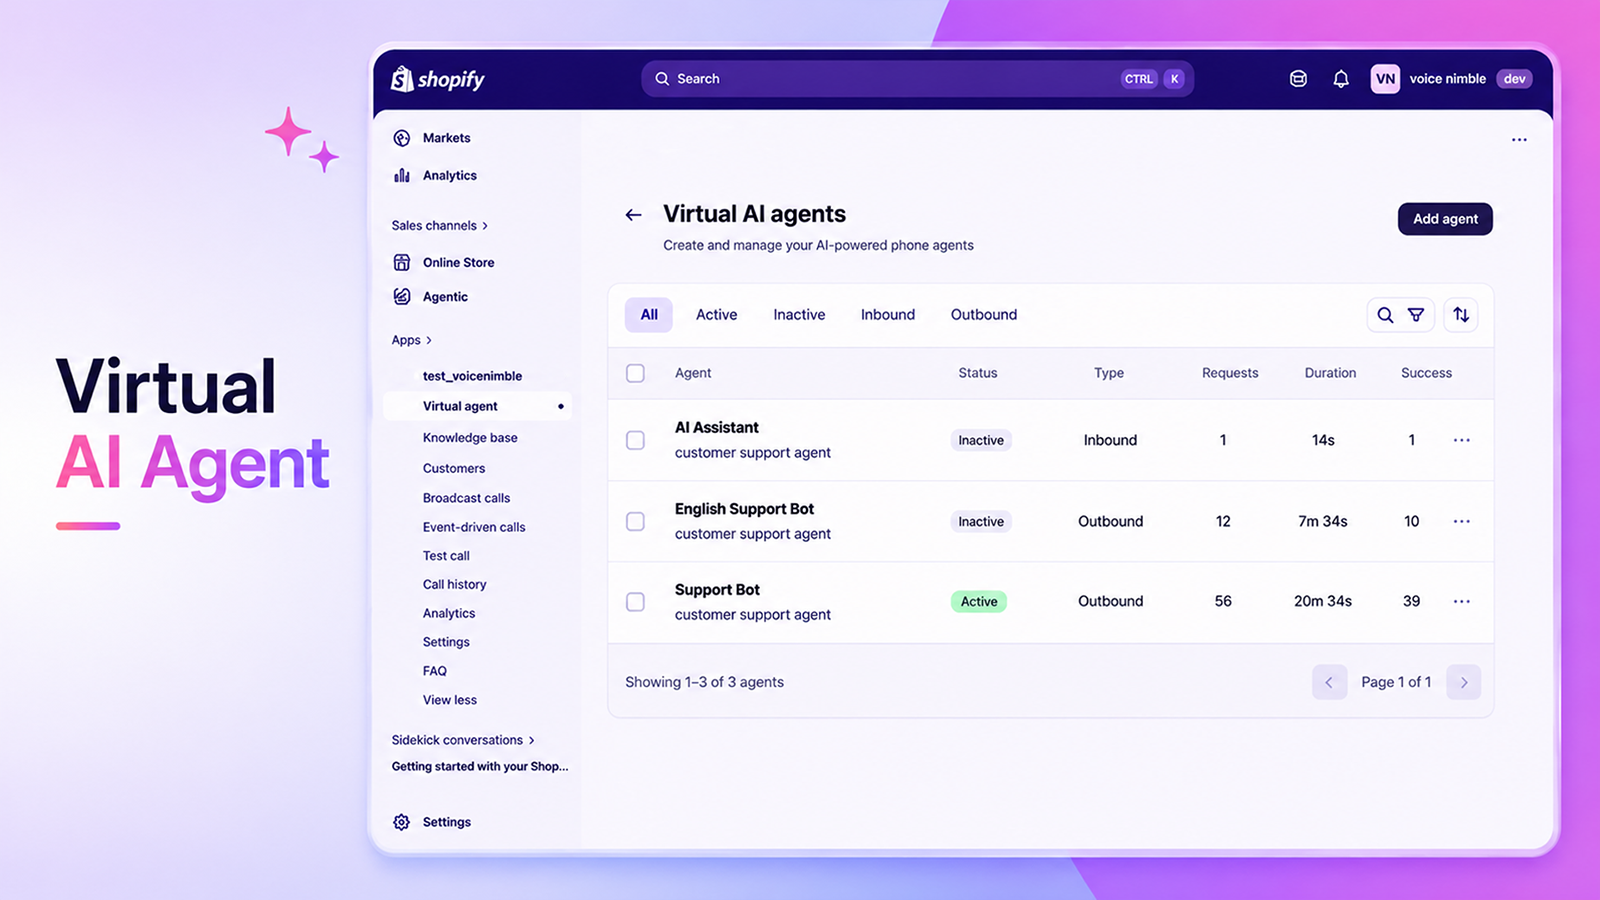
Task: Open Support Bot row actions menu
Action: (1462, 601)
